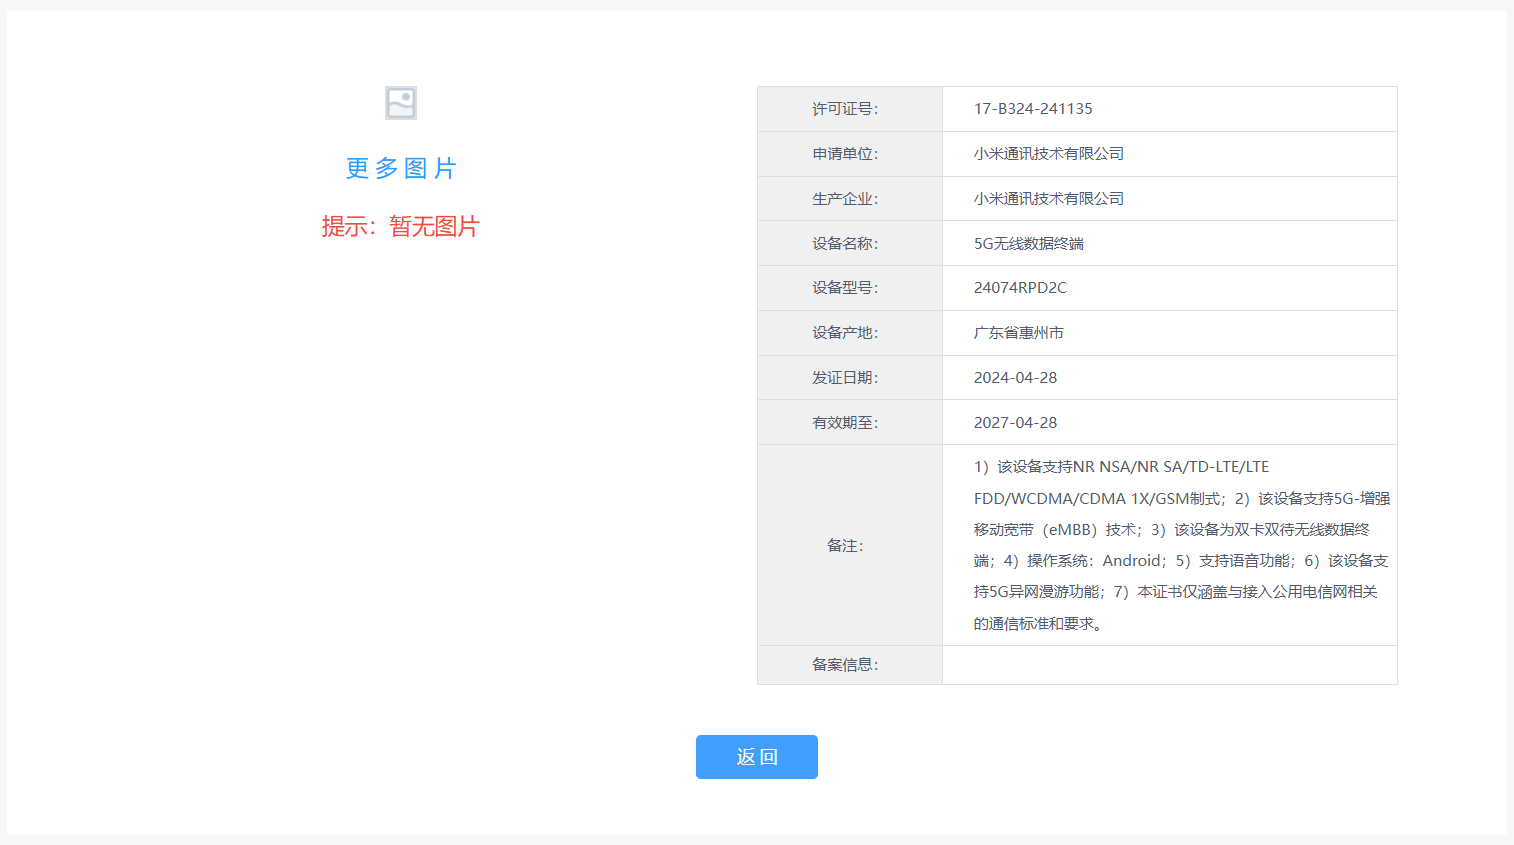Click the 设备型号 label
Screen dimensions: 1514x845
(845, 288)
